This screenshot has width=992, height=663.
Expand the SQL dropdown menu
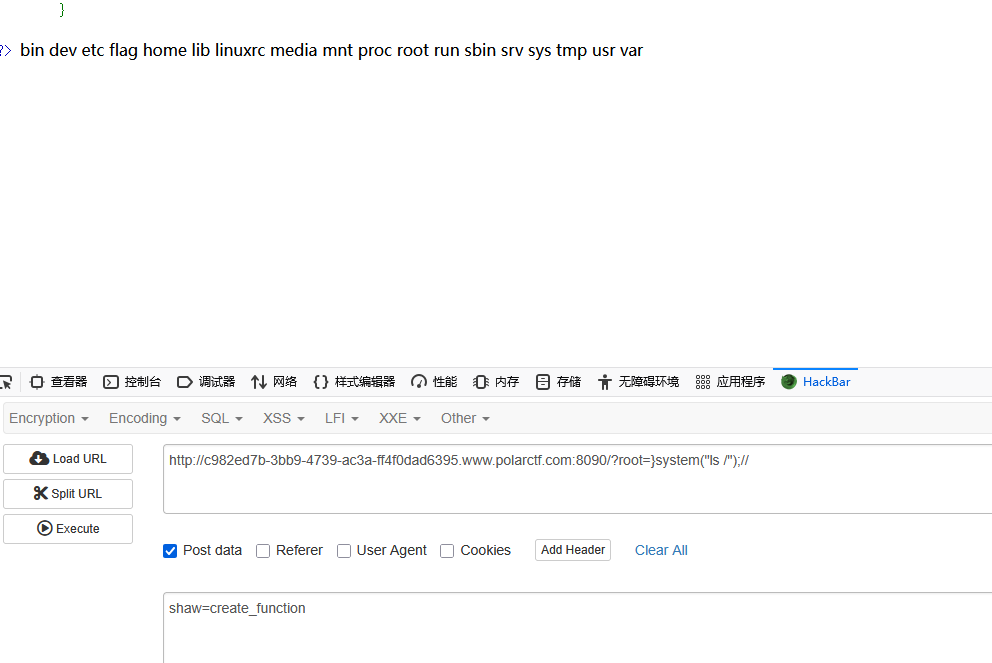pyautogui.click(x=222, y=418)
